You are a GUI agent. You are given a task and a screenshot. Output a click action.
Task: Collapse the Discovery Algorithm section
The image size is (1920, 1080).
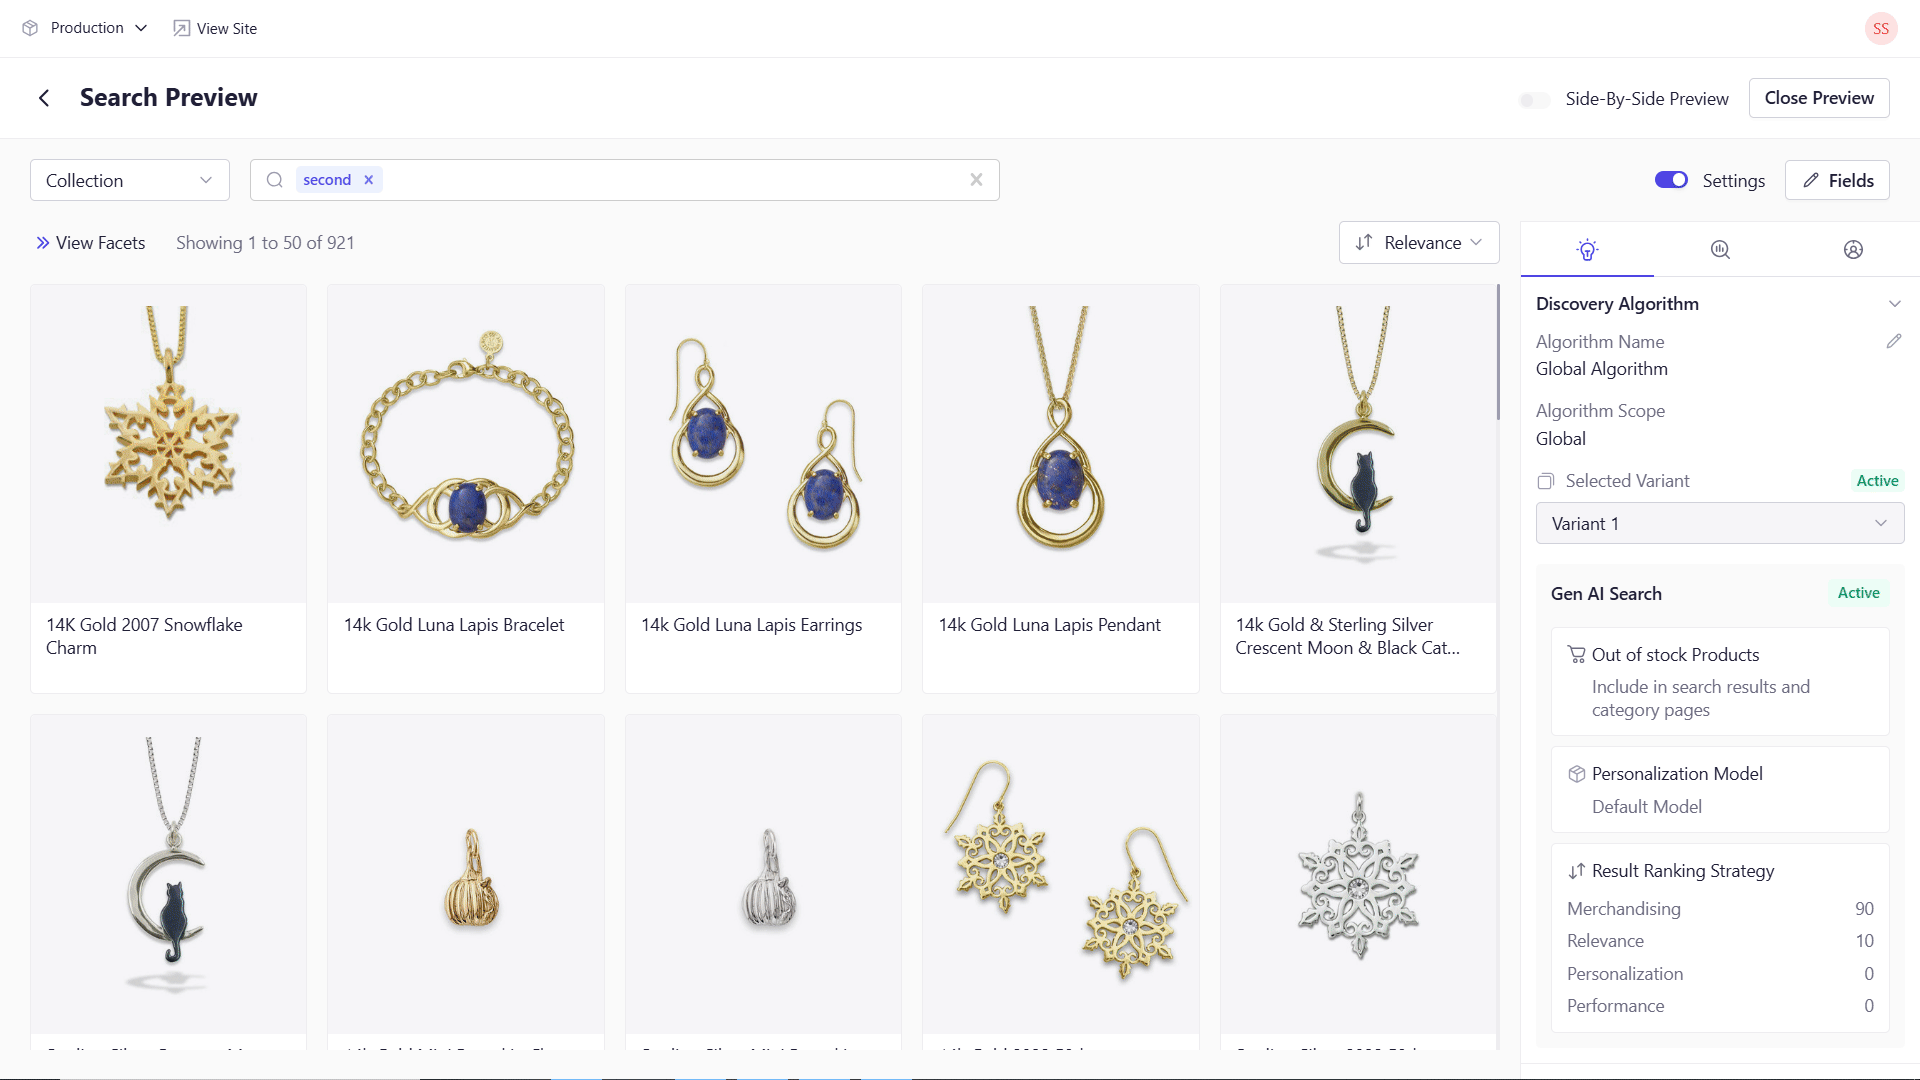[1894, 304]
